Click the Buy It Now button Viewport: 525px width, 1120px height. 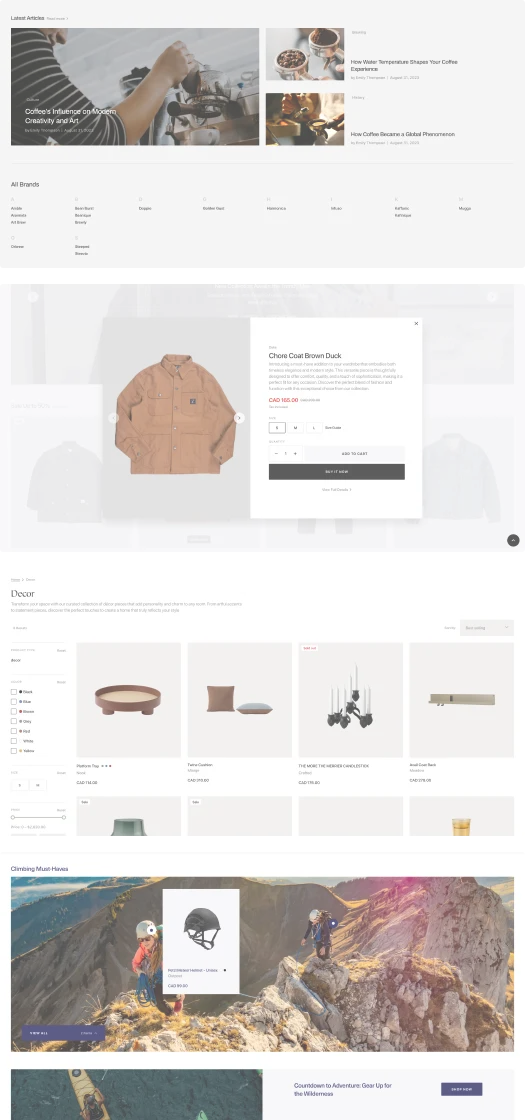point(336,471)
